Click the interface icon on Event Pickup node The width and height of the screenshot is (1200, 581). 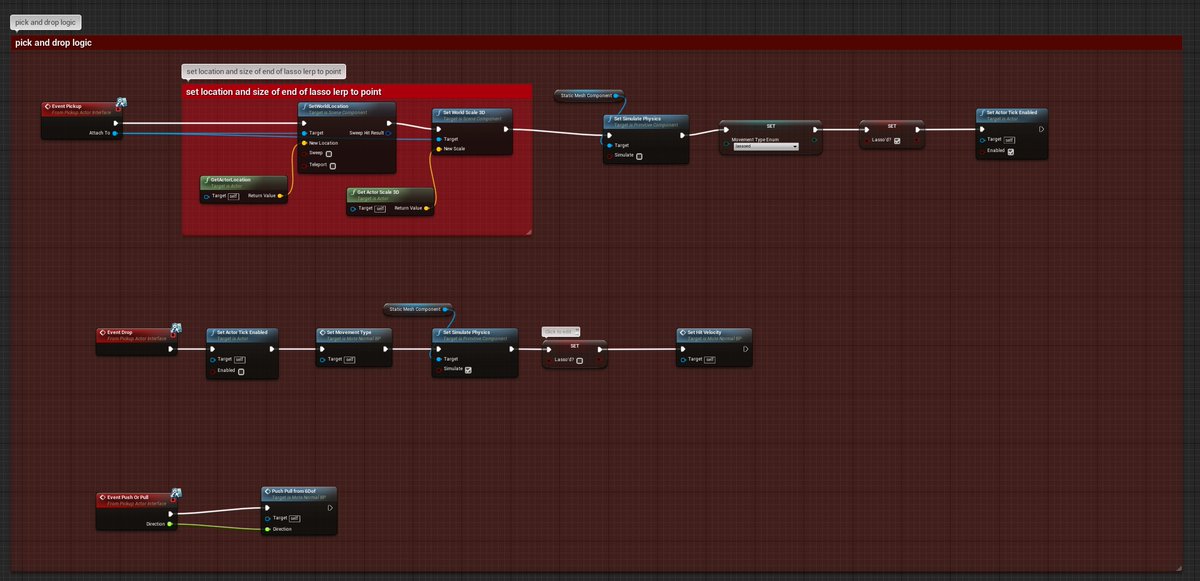tap(121, 102)
